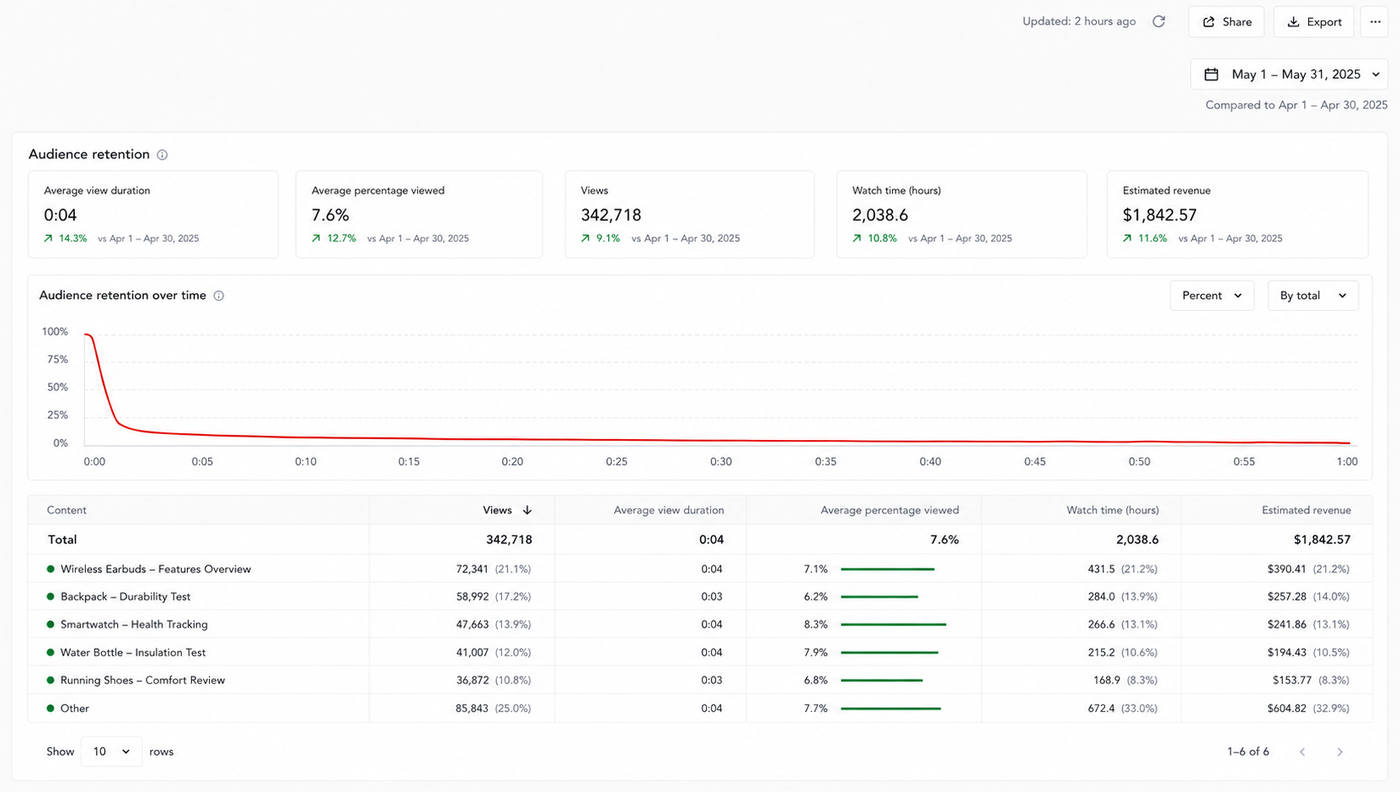Click the Export button
This screenshot has width=1400, height=792.
pos(1314,22)
